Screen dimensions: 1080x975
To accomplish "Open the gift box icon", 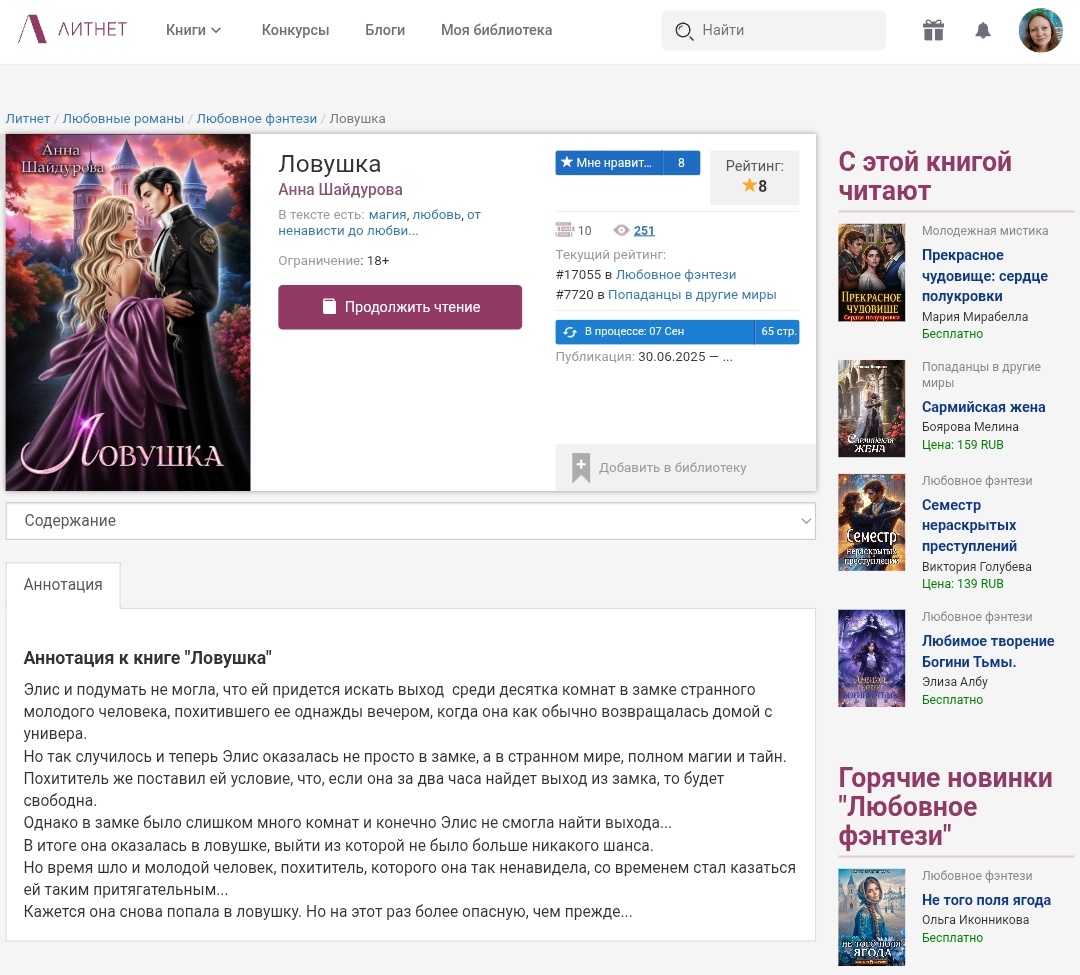I will 933,30.
